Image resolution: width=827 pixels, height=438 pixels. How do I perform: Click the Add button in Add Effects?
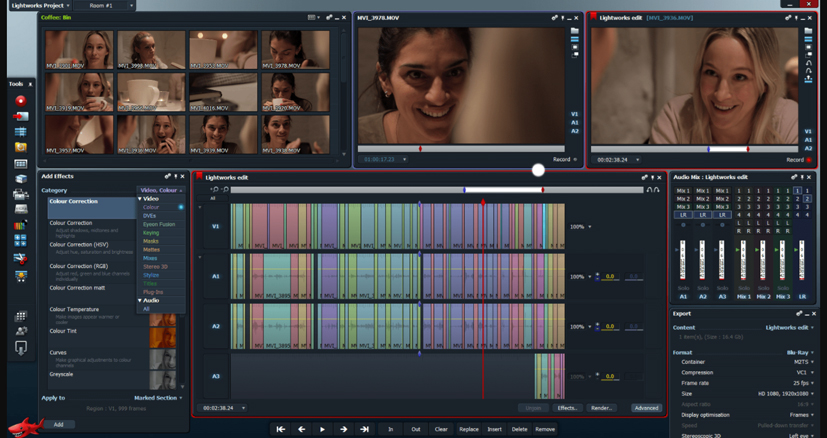(x=58, y=424)
